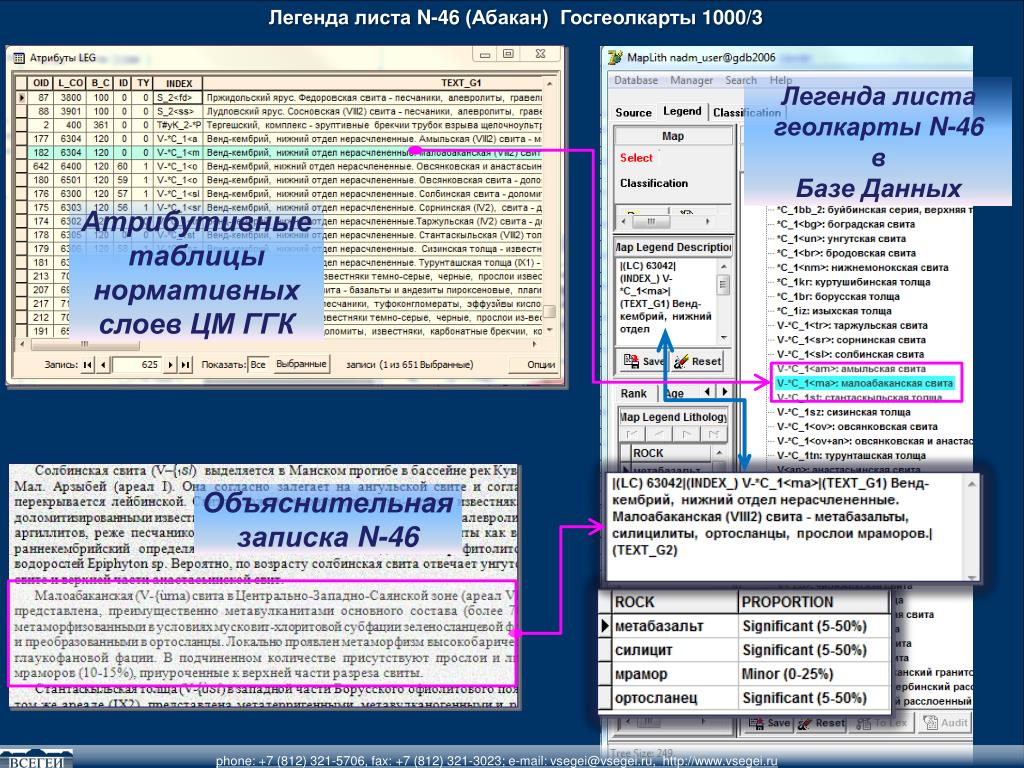Image resolution: width=1024 pixels, height=768 pixels.
Task: Click the Map Legend Description scrollbar thumb
Action: pyautogui.click(x=724, y=283)
